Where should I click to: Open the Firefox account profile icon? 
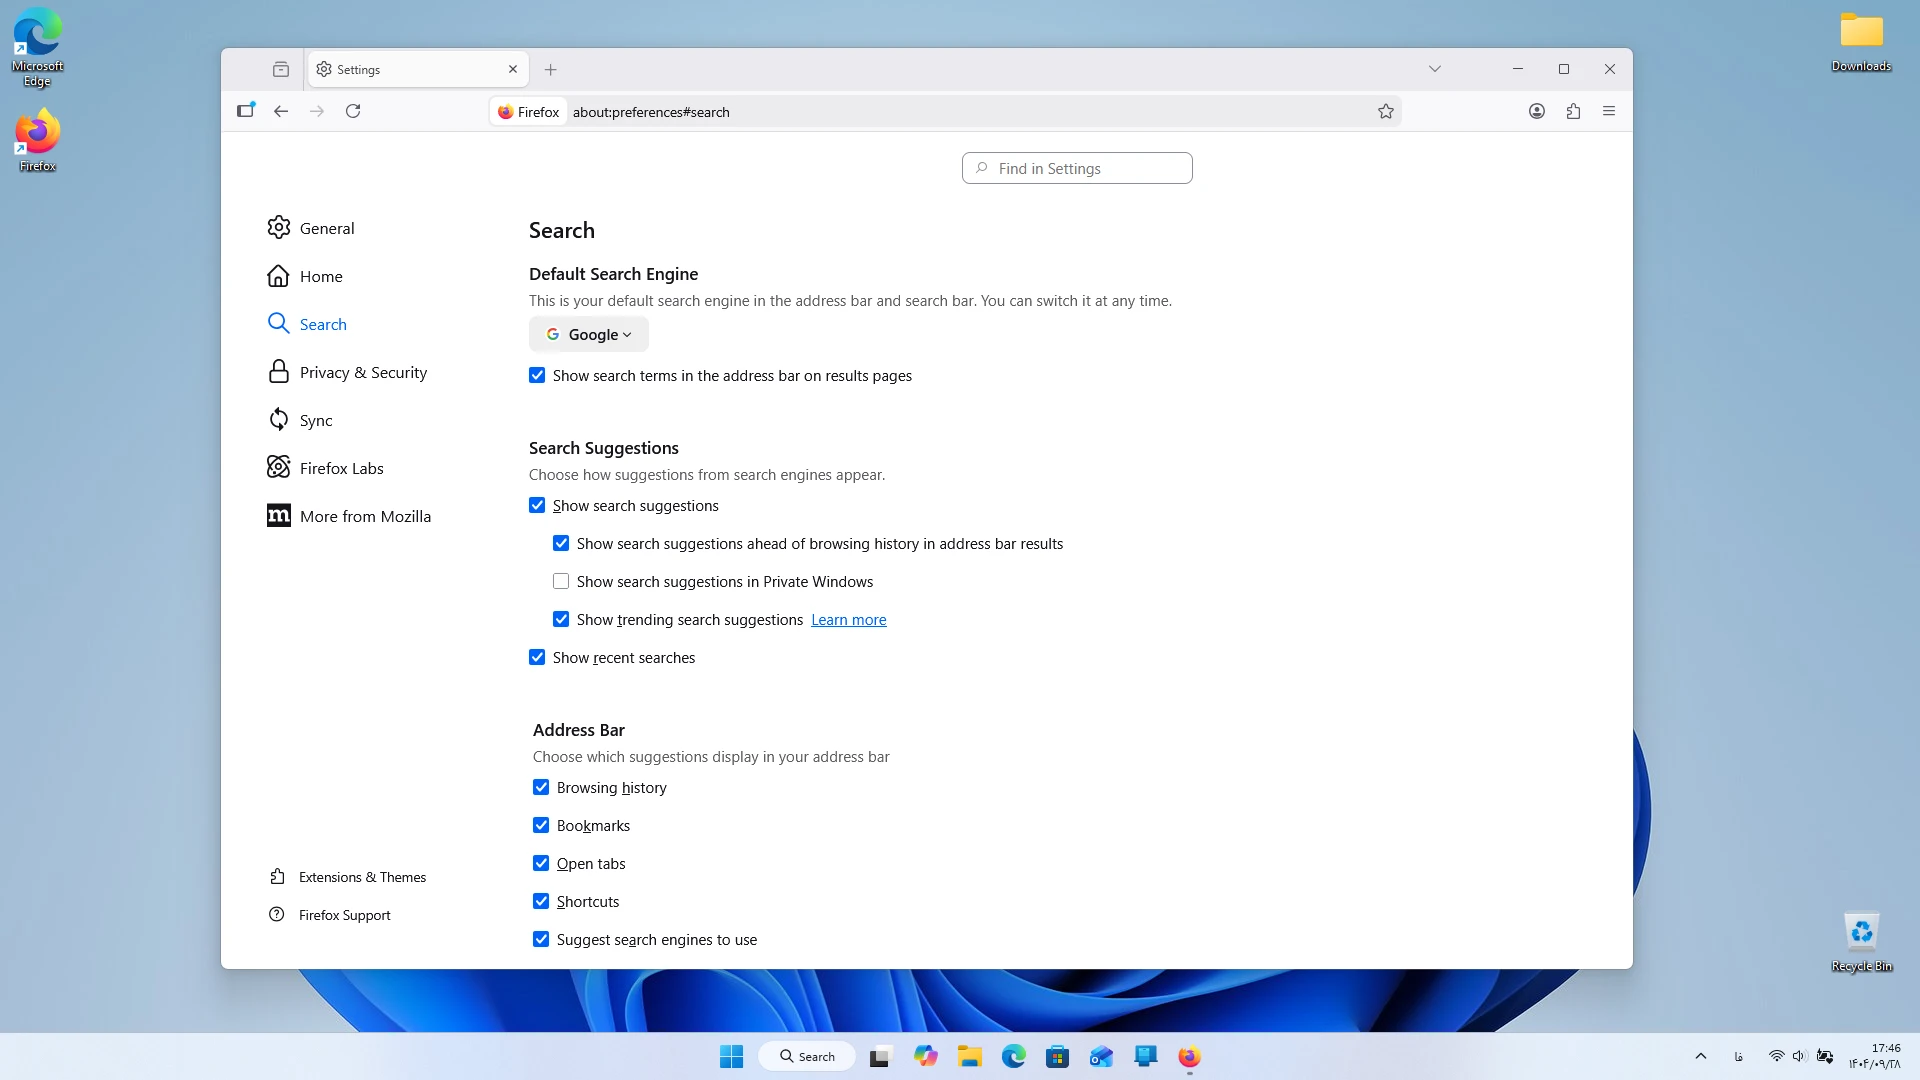(x=1537, y=111)
